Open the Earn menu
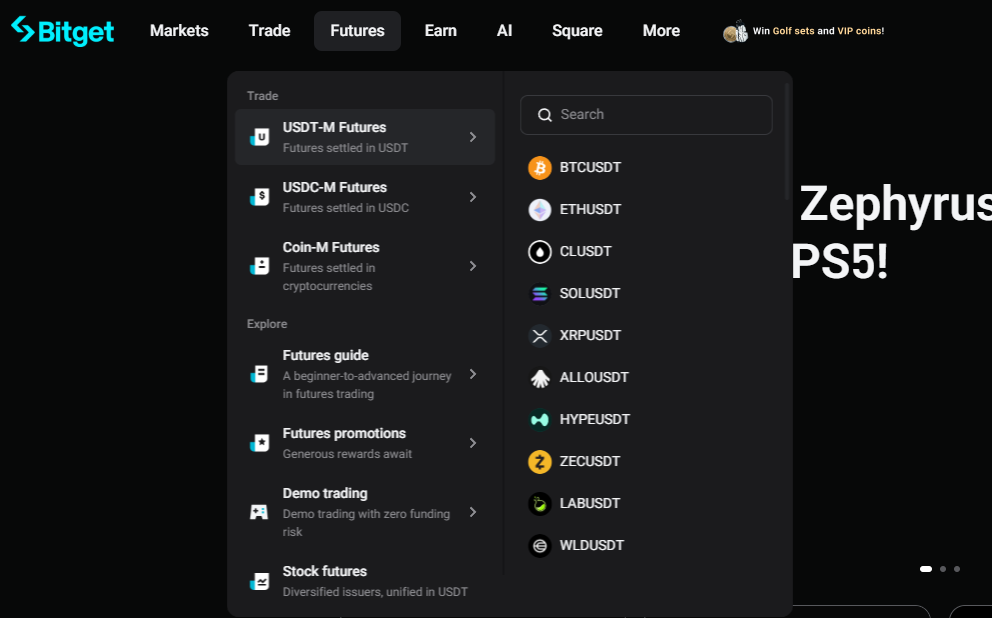 pos(440,30)
